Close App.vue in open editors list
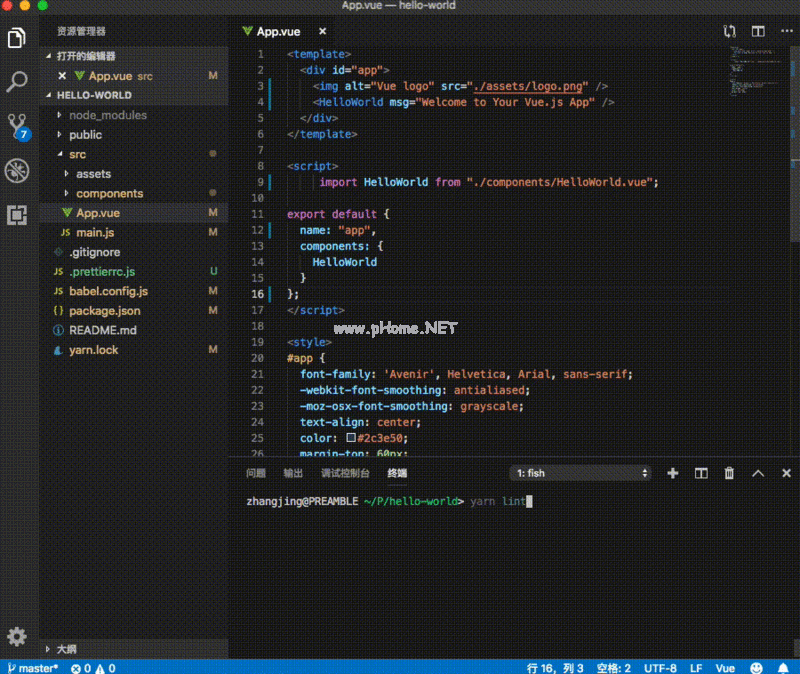Image resolution: width=800 pixels, height=674 pixels. (62, 76)
